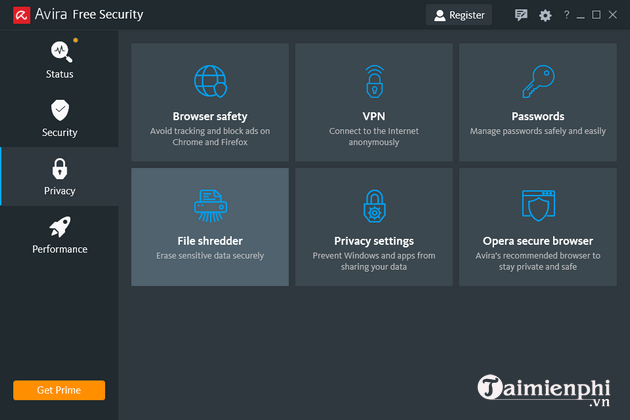
Task: Maximize the Avira window
Action: pyautogui.click(x=596, y=15)
